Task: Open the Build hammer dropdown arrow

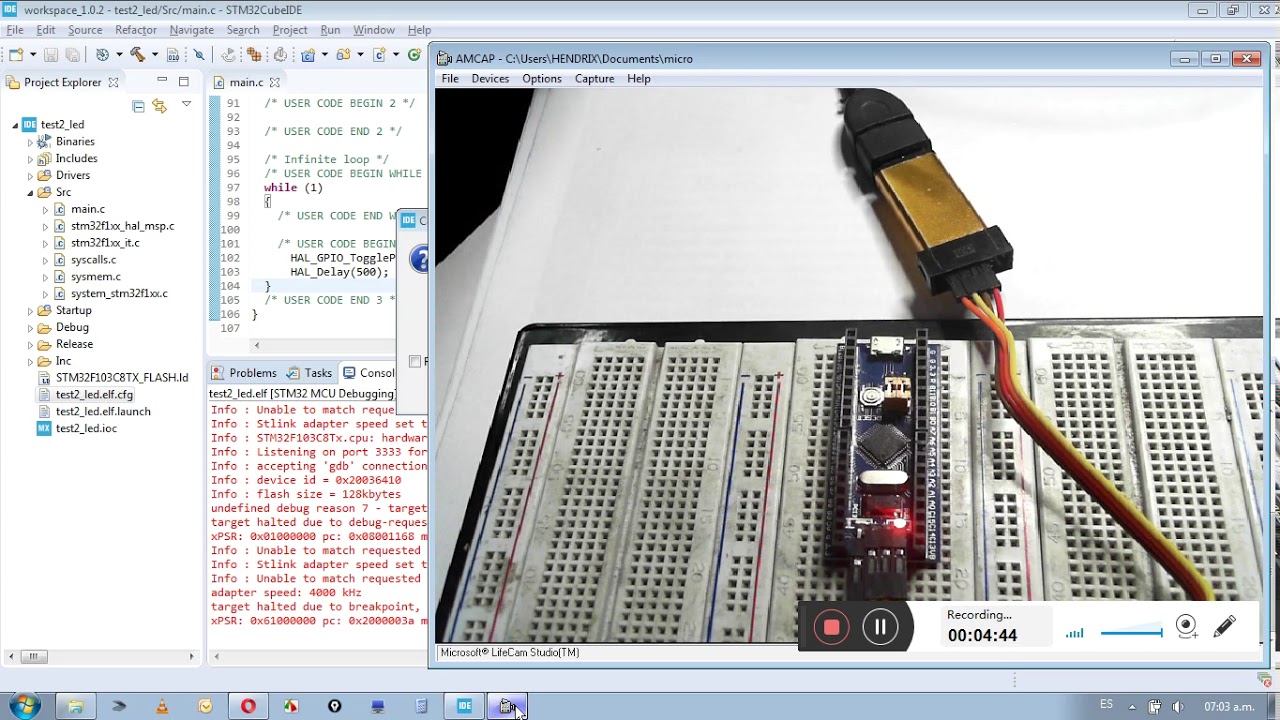Action: [x=154, y=55]
